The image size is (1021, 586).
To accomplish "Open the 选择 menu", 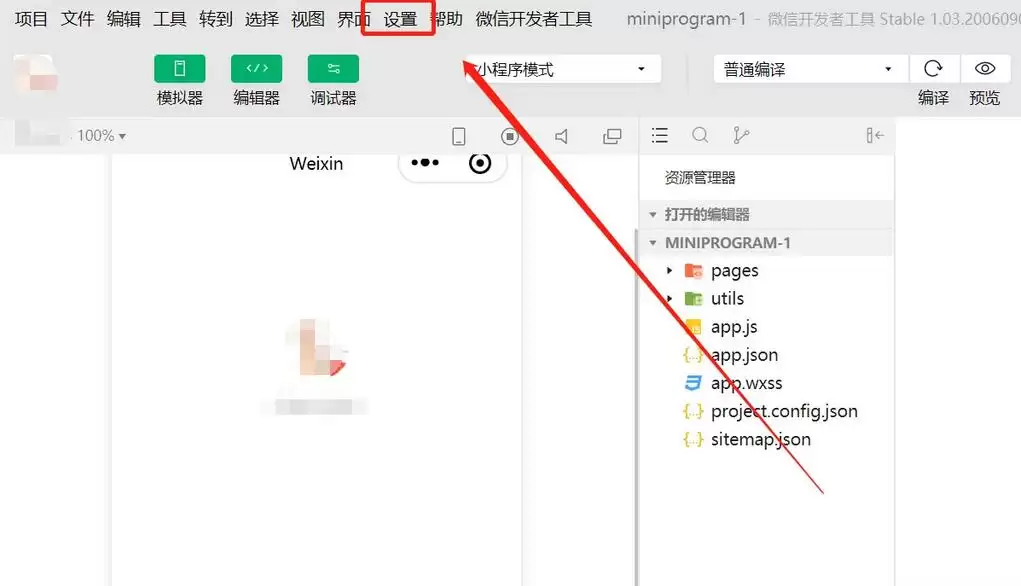I will pos(262,19).
